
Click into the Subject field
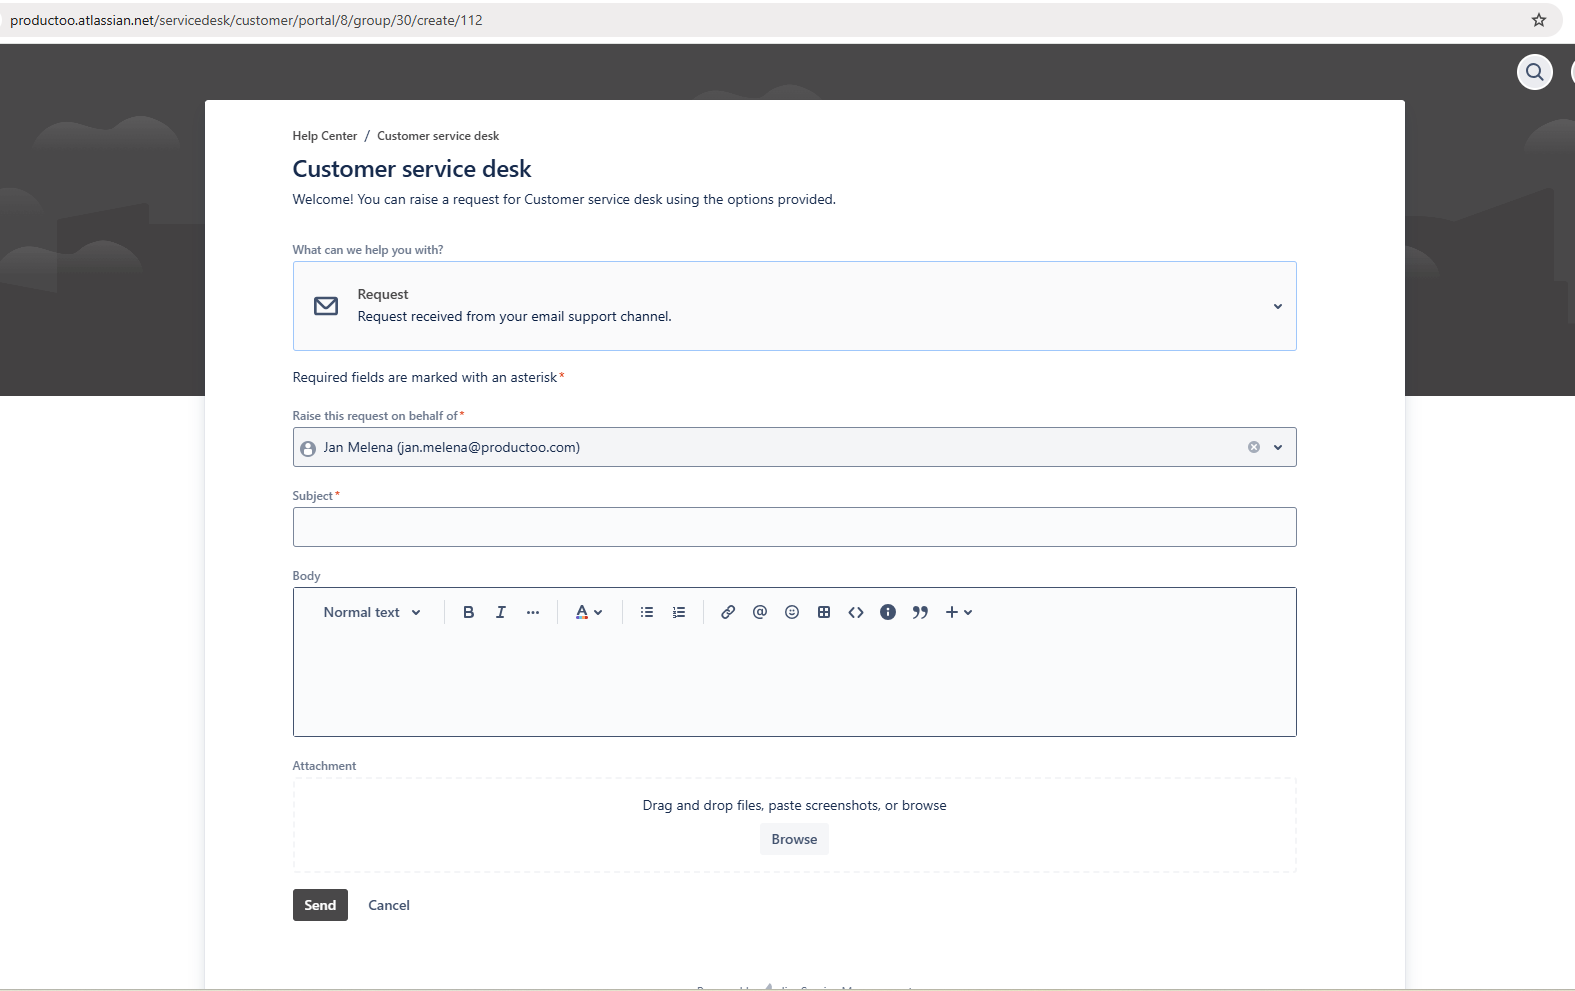click(794, 527)
